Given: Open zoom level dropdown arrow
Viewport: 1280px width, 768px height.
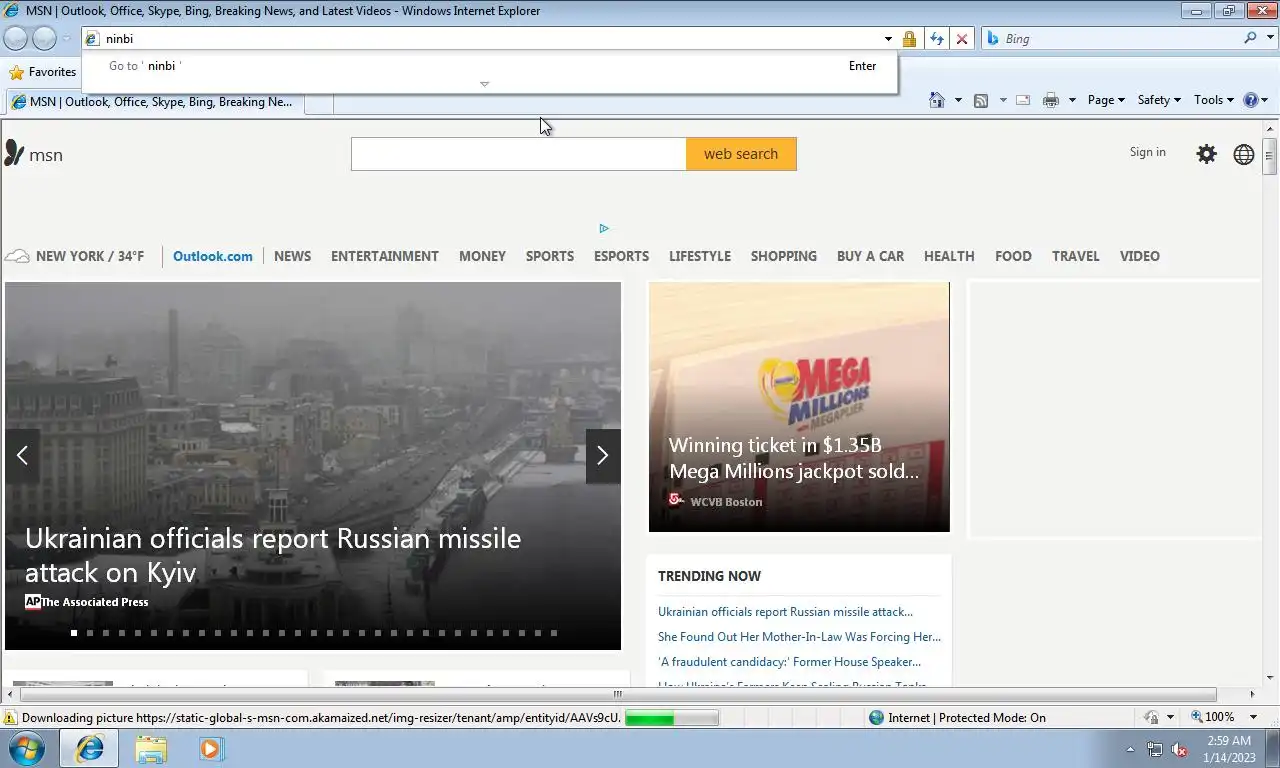Looking at the screenshot, I should click(1254, 717).
